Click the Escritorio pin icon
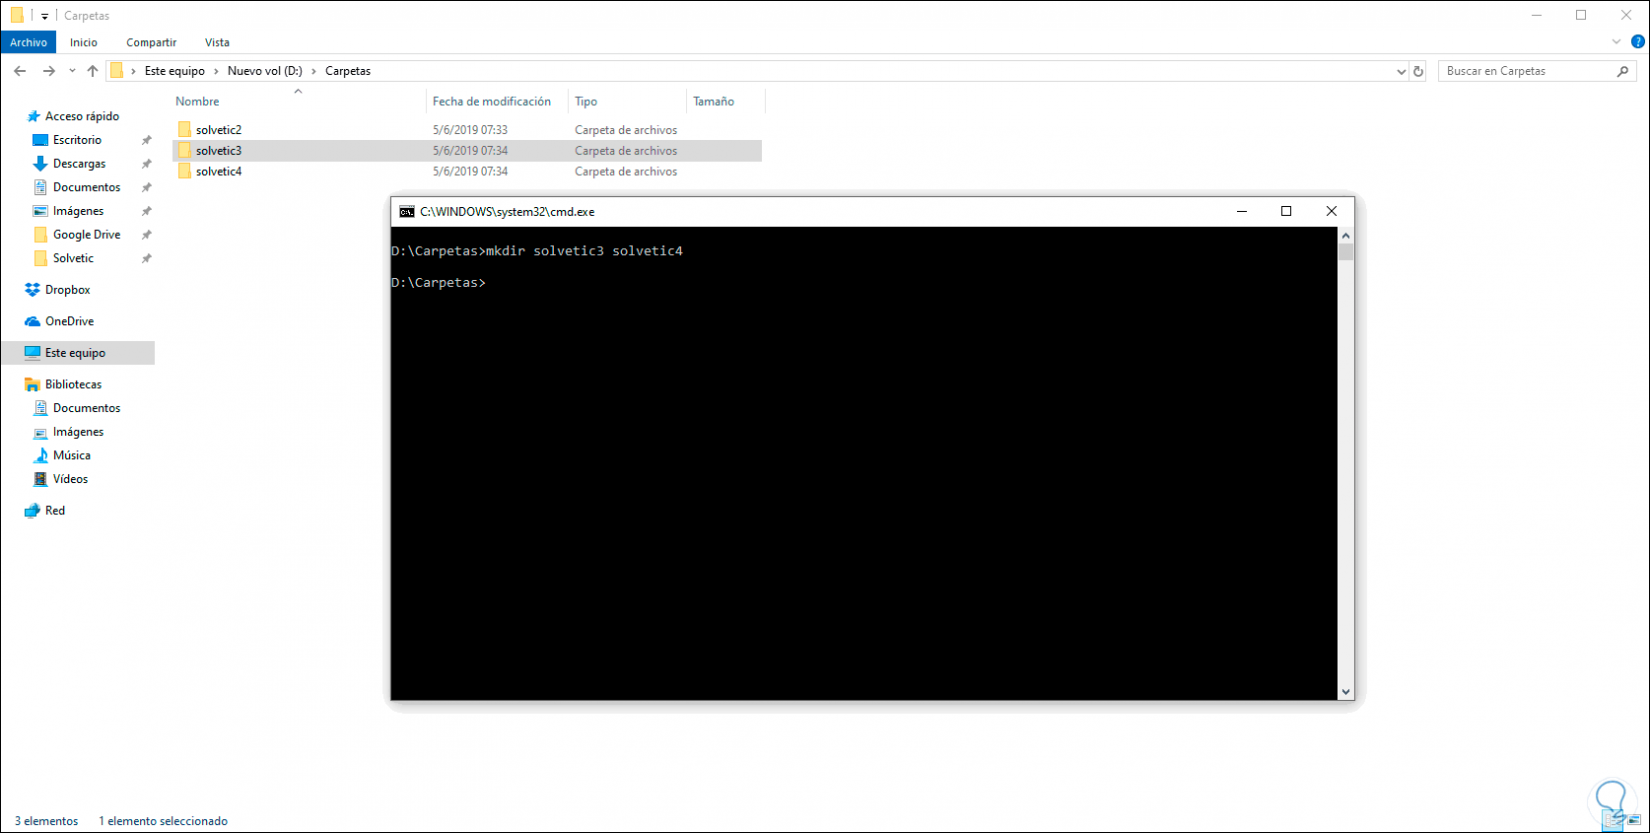The height and width of the screenshot is (833, 1650). pos(146,140)
